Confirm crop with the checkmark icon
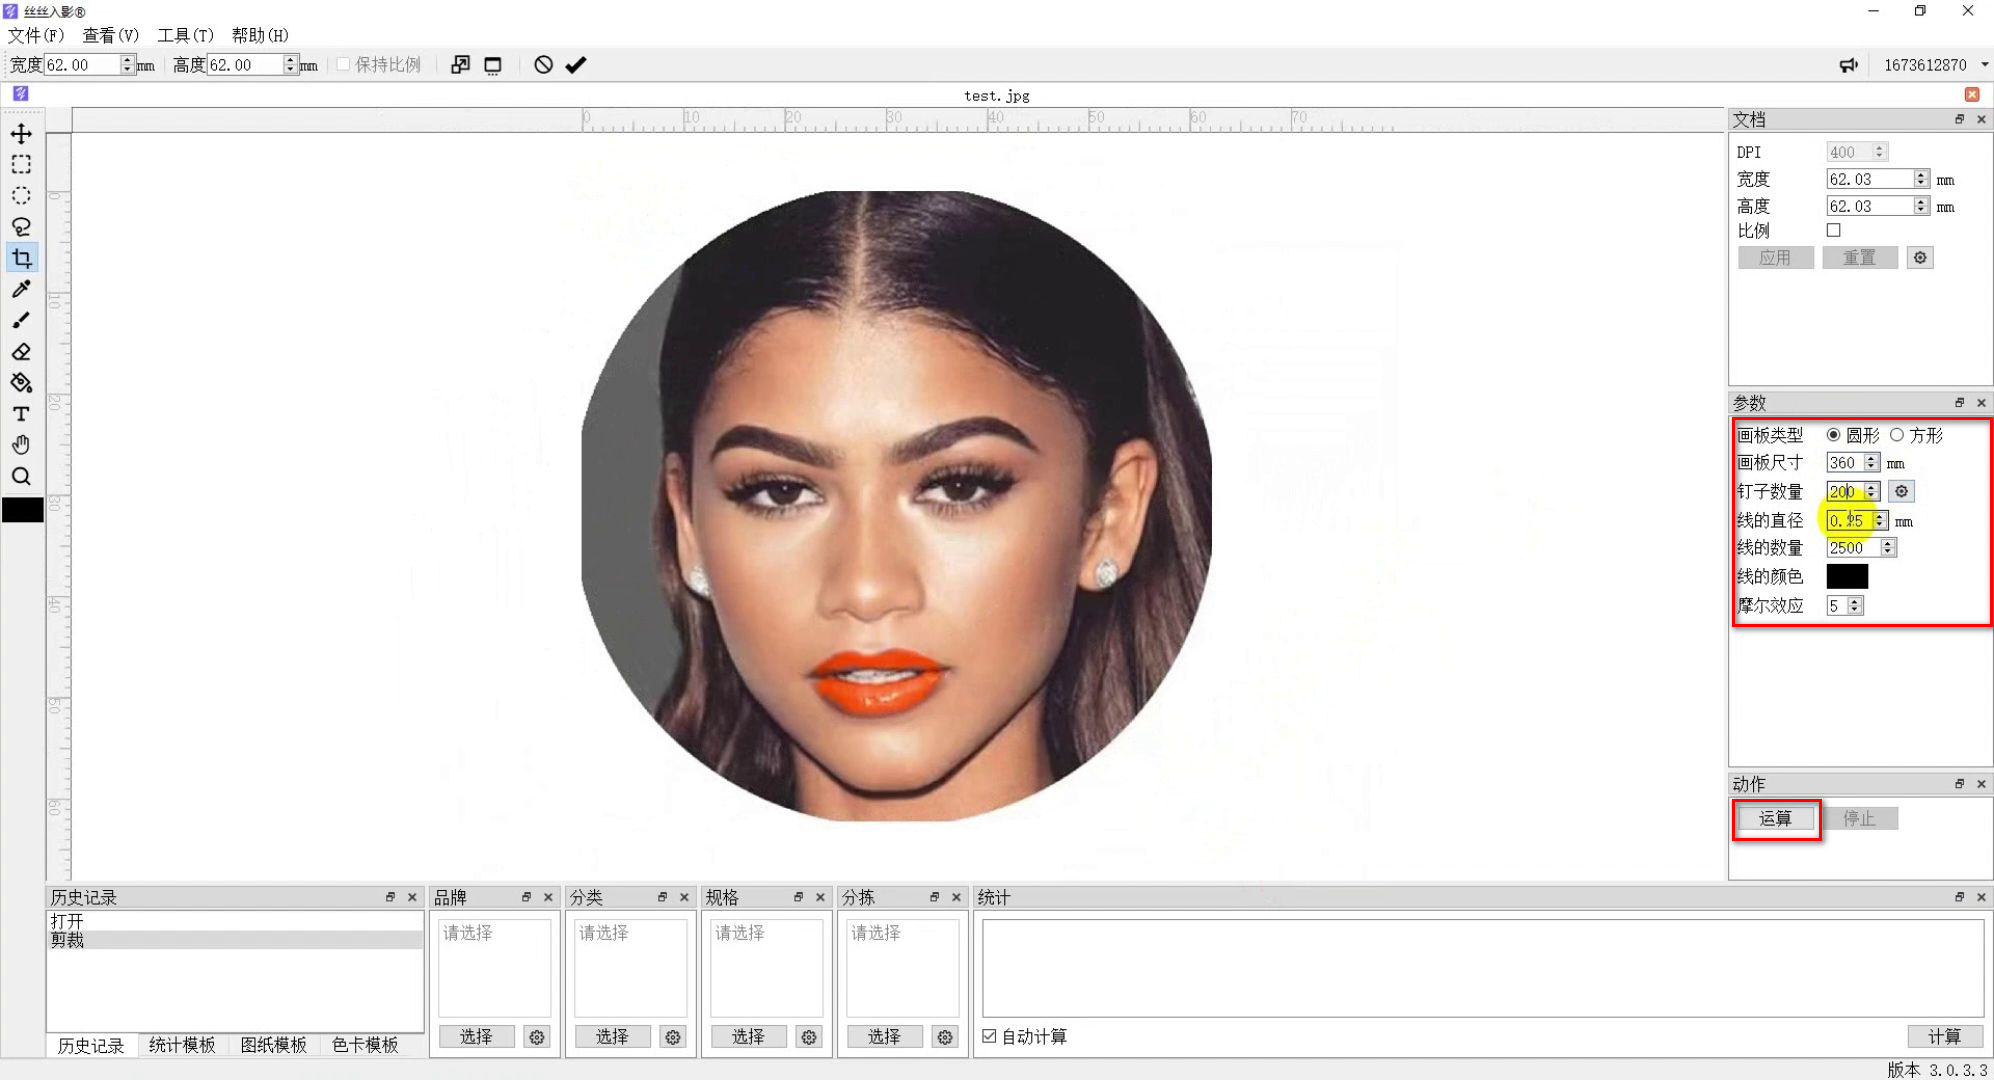The image size is (1994, 1080). tap(575, 65)
